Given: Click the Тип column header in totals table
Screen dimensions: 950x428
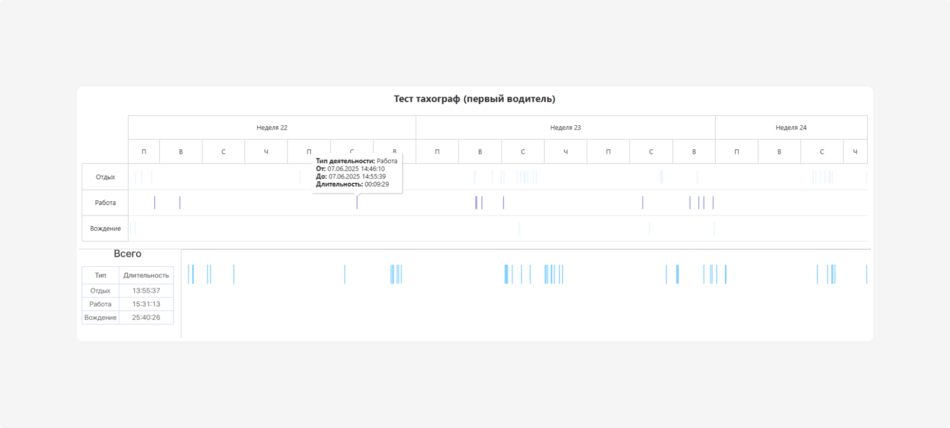Looking at the screenshot, I should [100, 274].
